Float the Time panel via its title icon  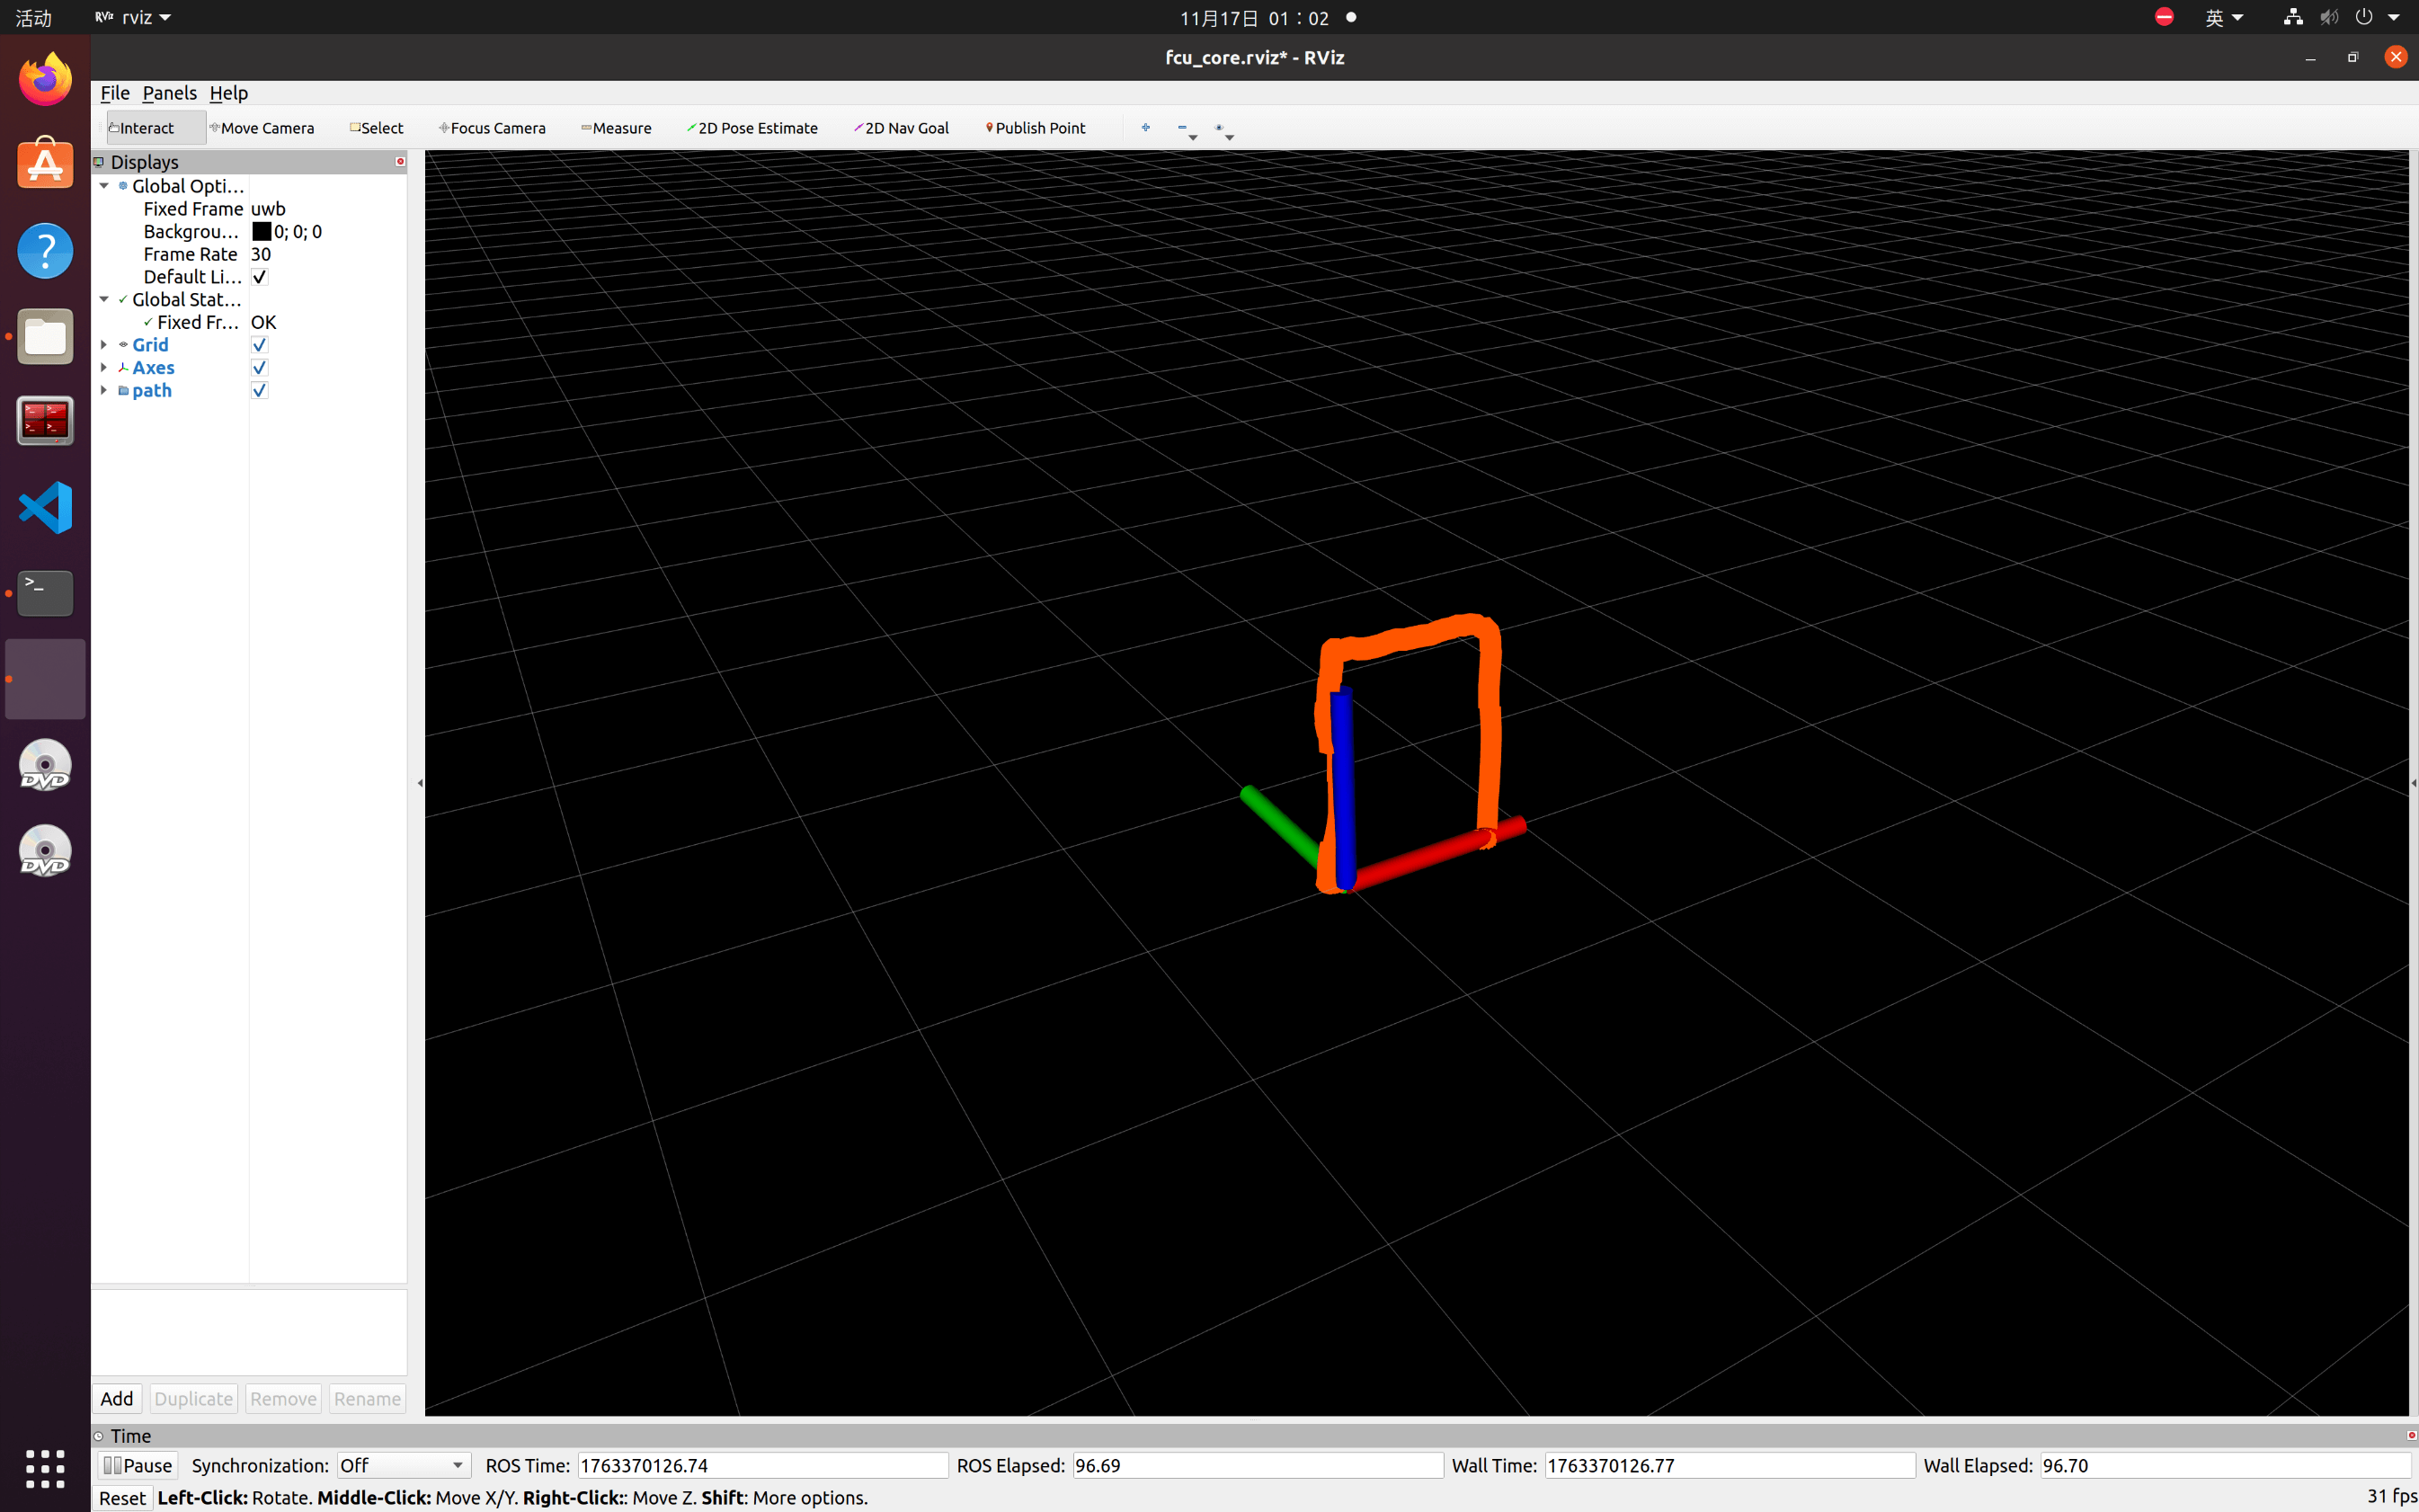(99, 1436)
